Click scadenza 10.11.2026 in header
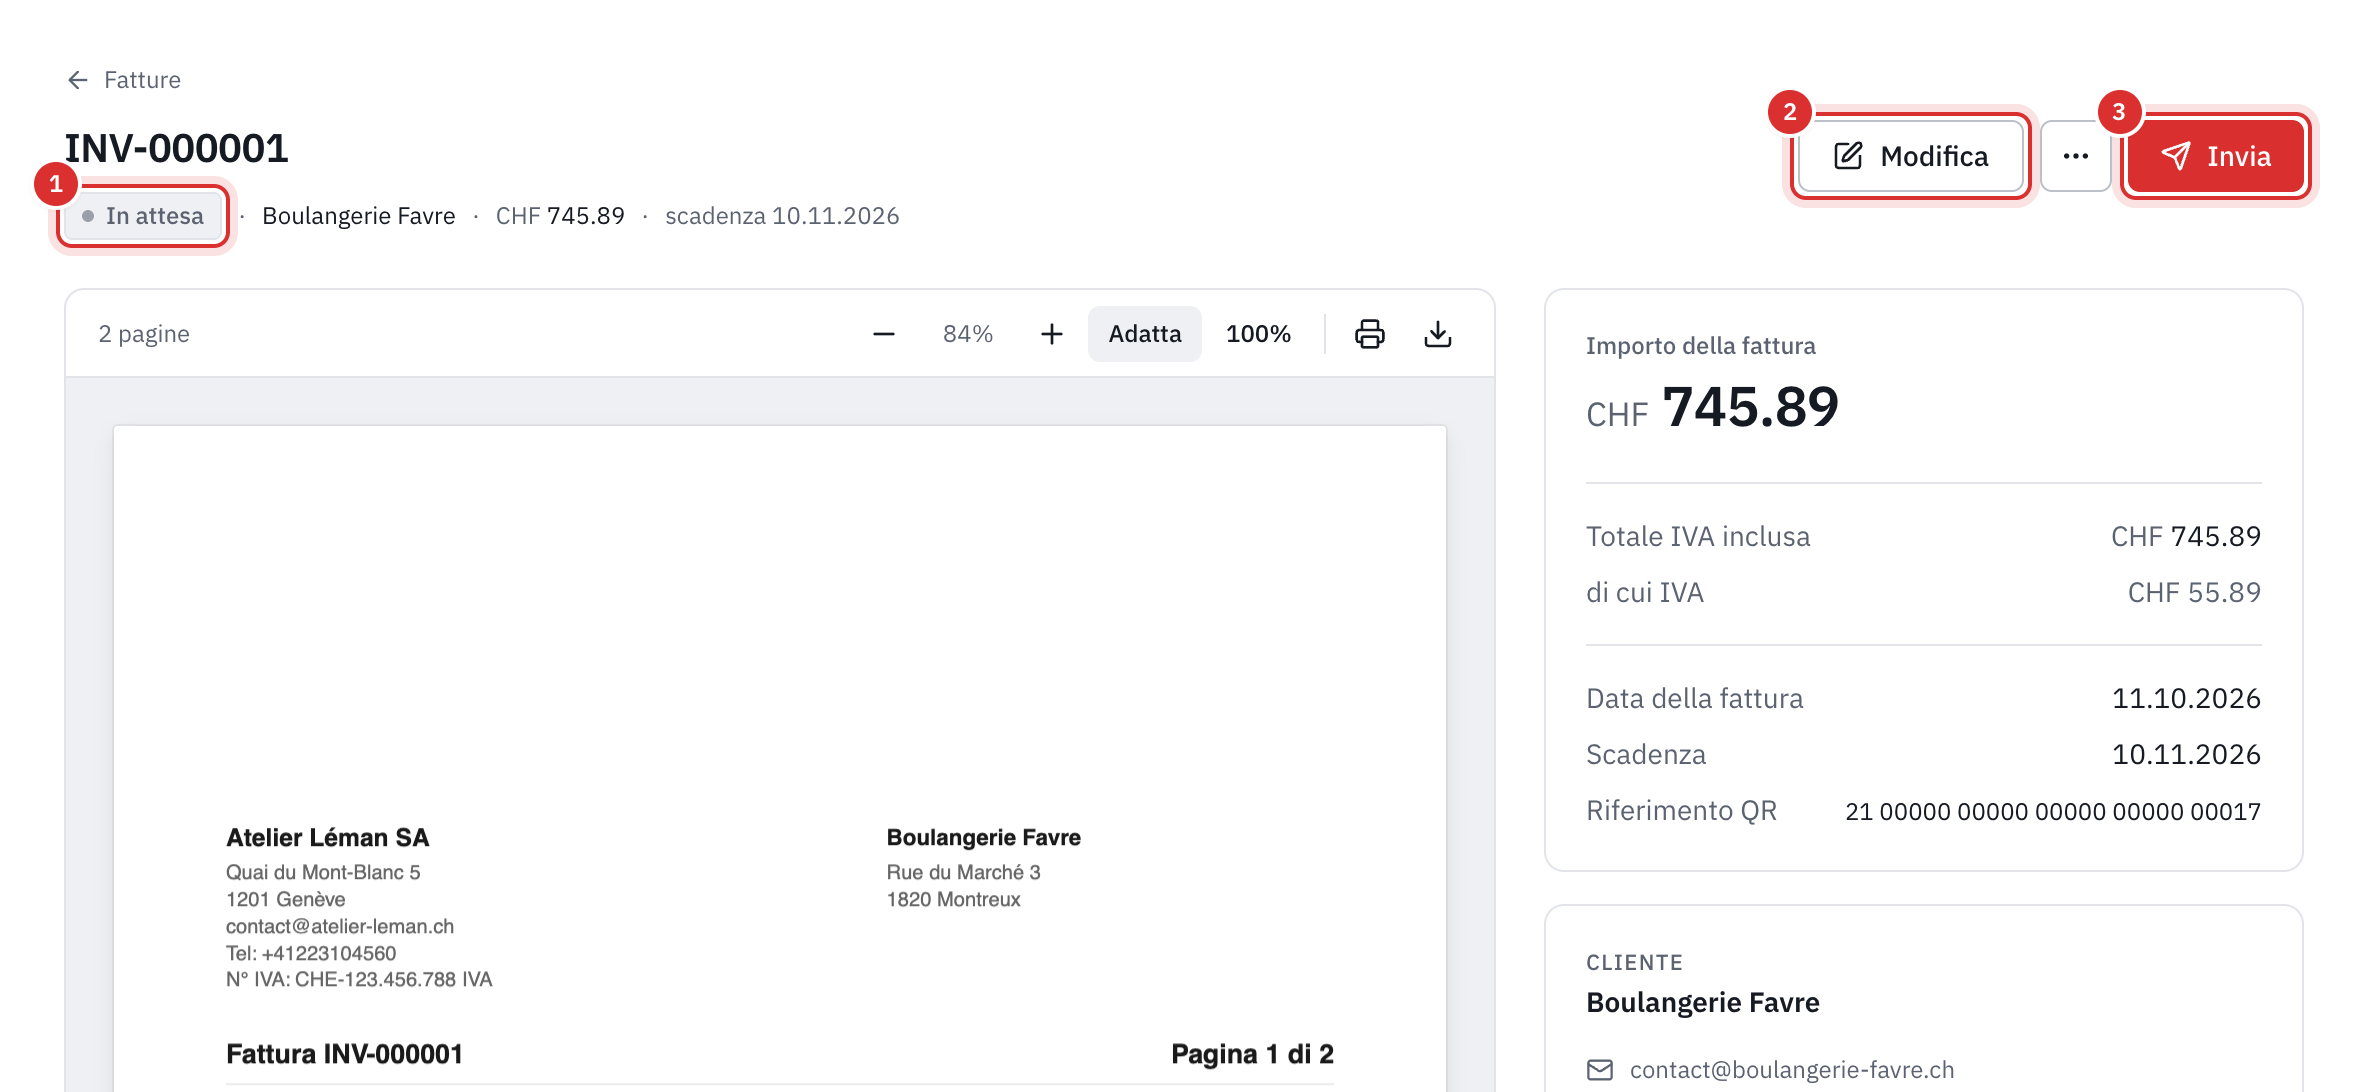 pos(782,216)
